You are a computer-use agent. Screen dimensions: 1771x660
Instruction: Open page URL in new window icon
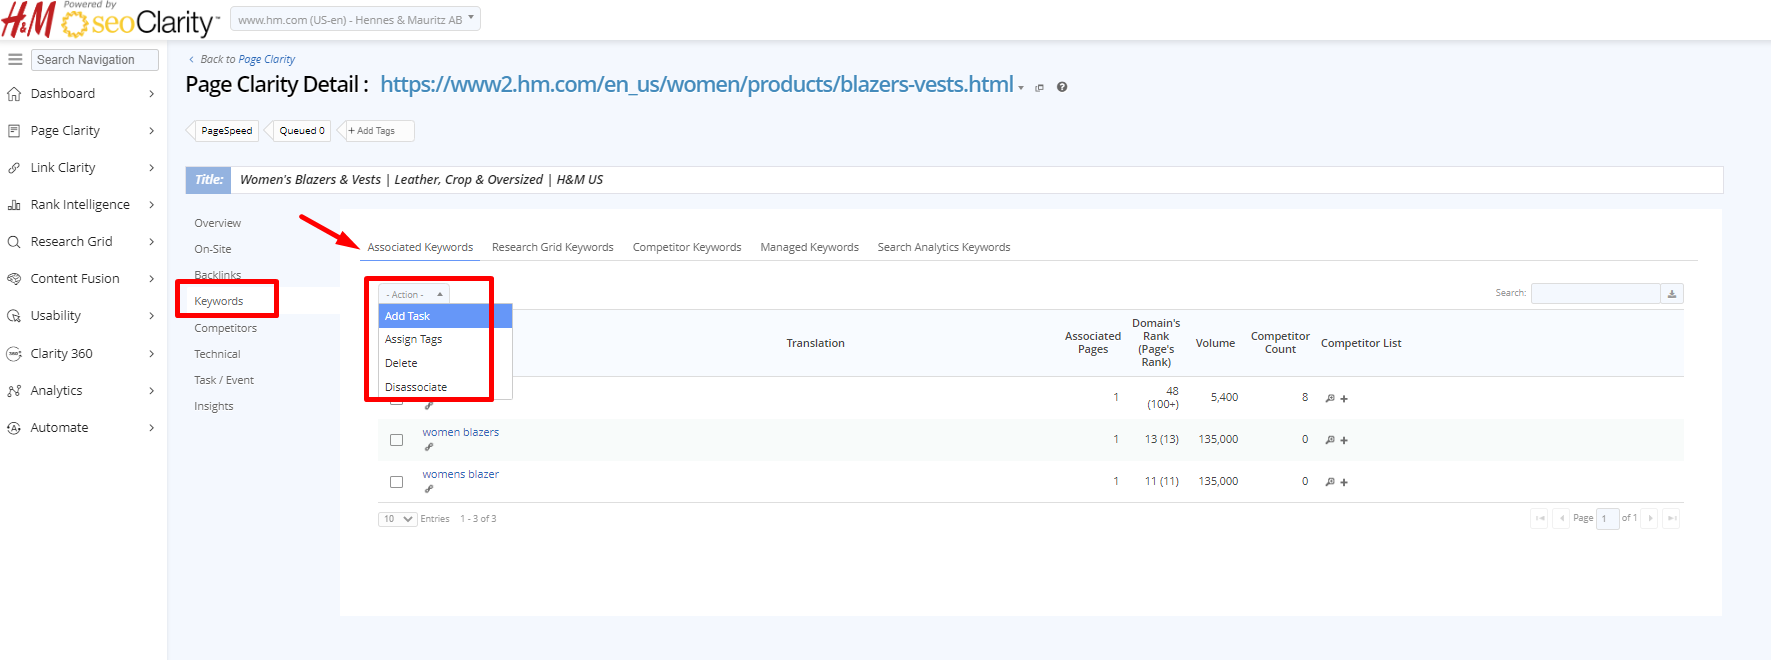(x=1039, y=88)
